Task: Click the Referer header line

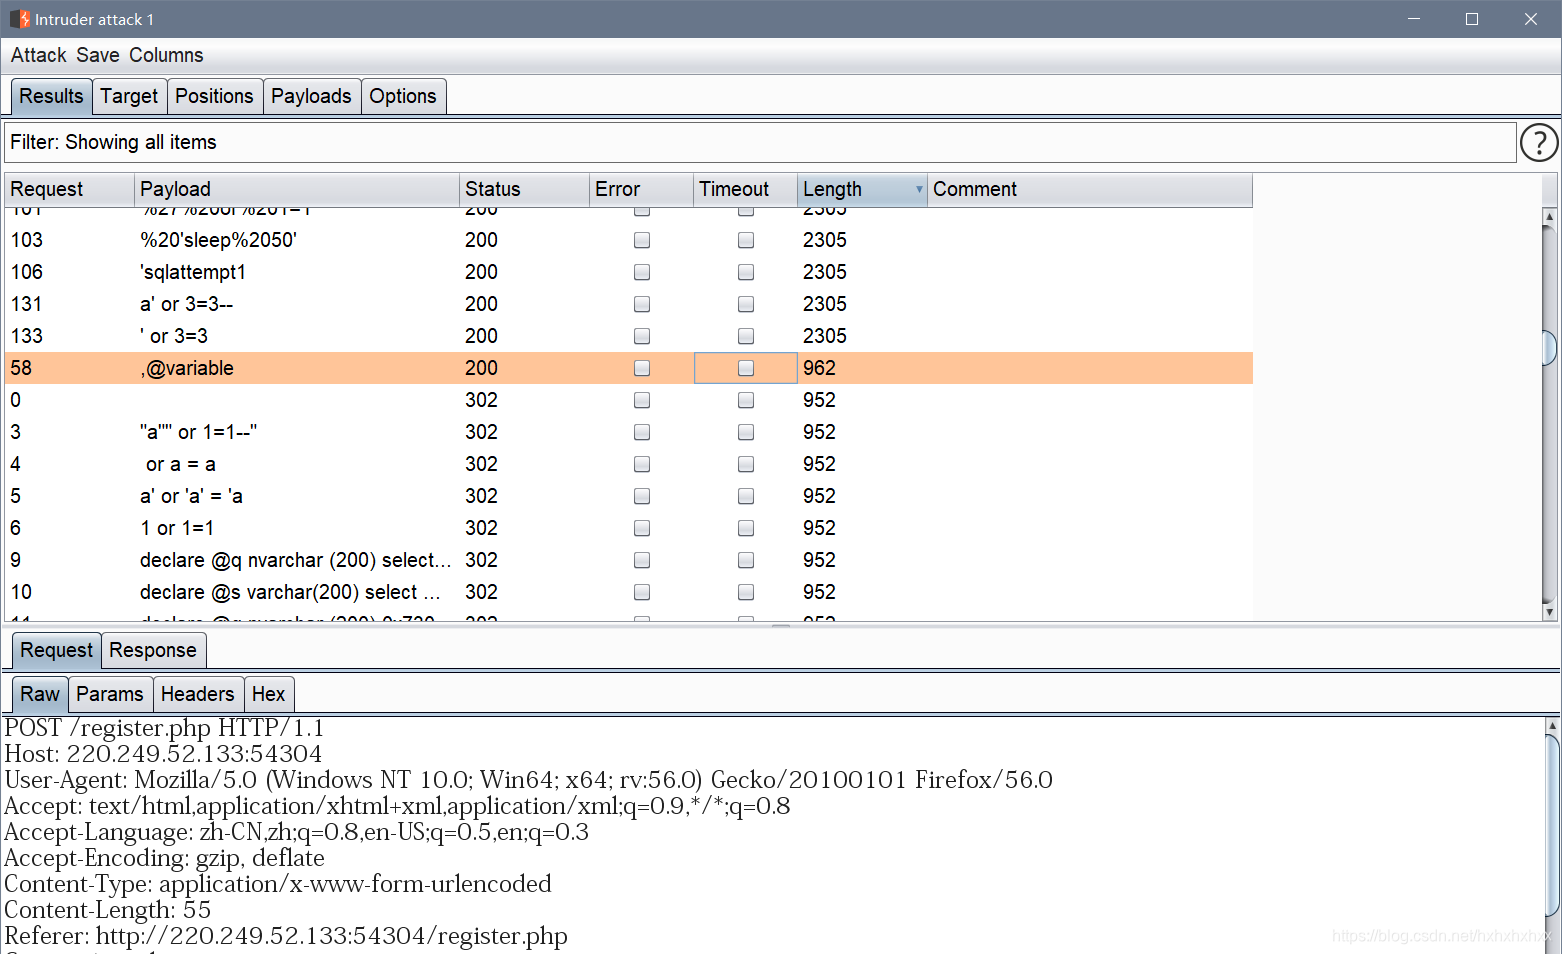Action: (286, 936)
